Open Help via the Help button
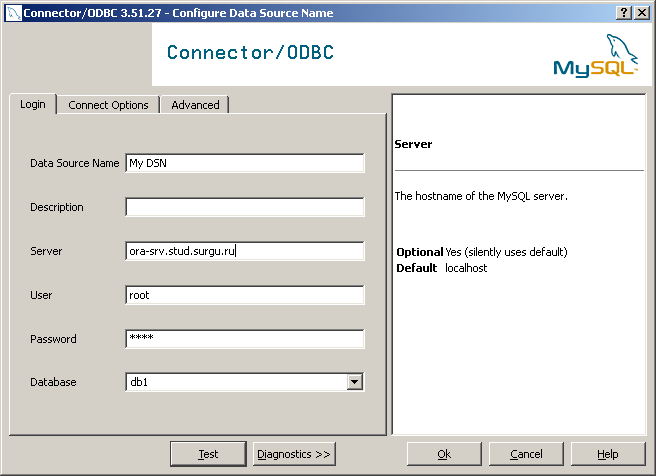 coord(608,454)
